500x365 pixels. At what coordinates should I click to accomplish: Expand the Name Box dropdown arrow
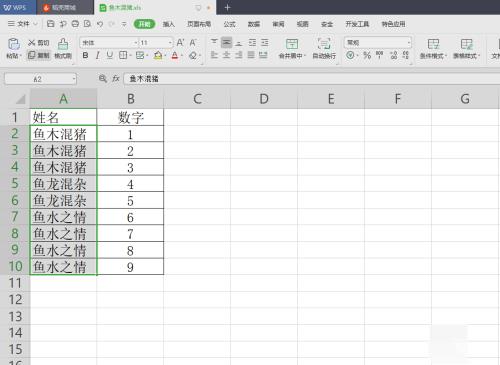tap(74, 79)
